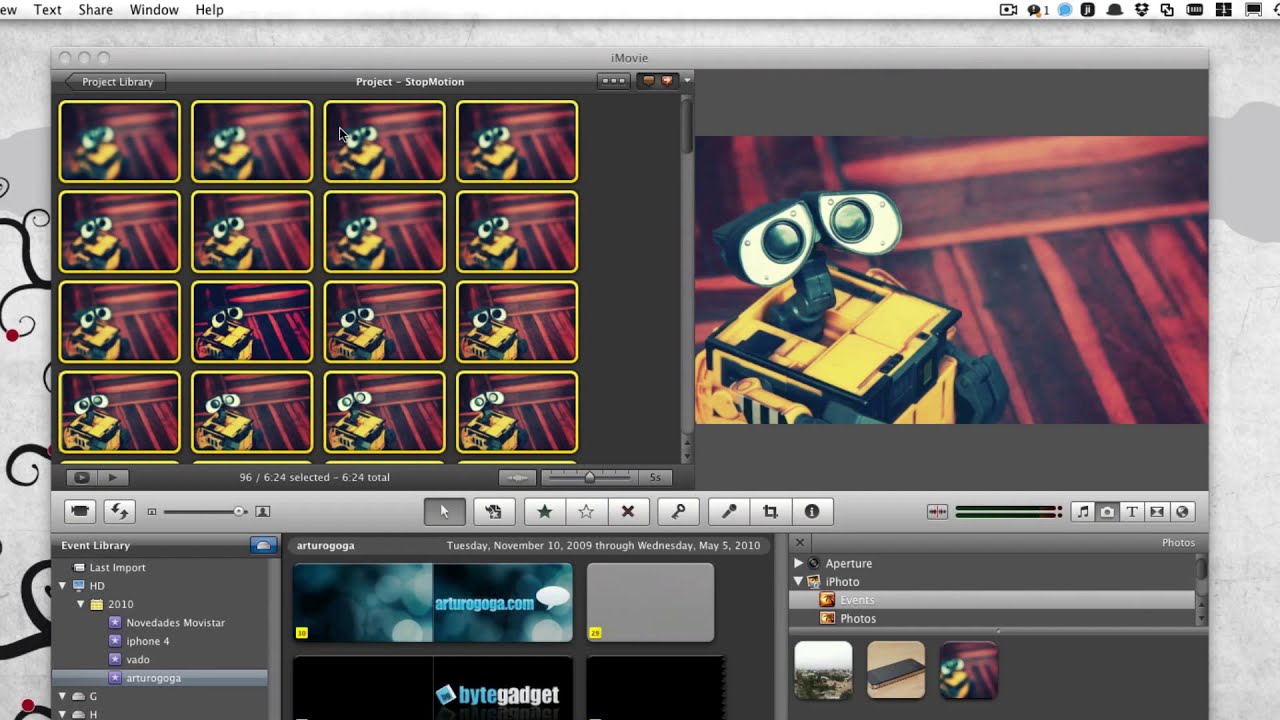Select first Wall-E clip in project
Screen dimensions: 1280x720
(119, 141)
